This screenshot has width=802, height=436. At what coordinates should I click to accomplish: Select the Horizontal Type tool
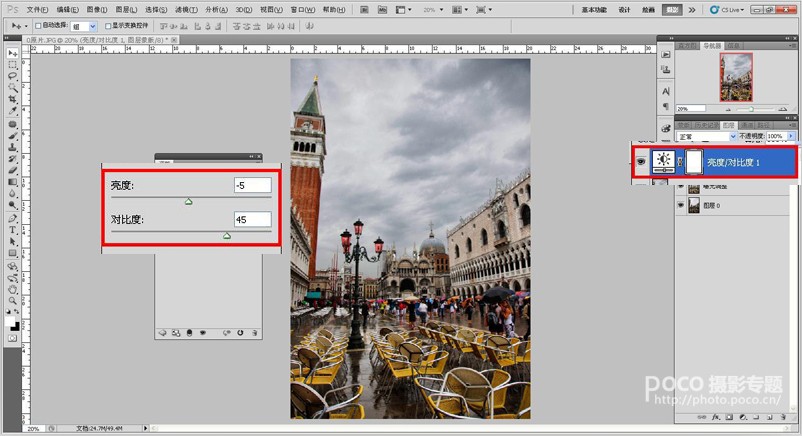coord(13,230)
